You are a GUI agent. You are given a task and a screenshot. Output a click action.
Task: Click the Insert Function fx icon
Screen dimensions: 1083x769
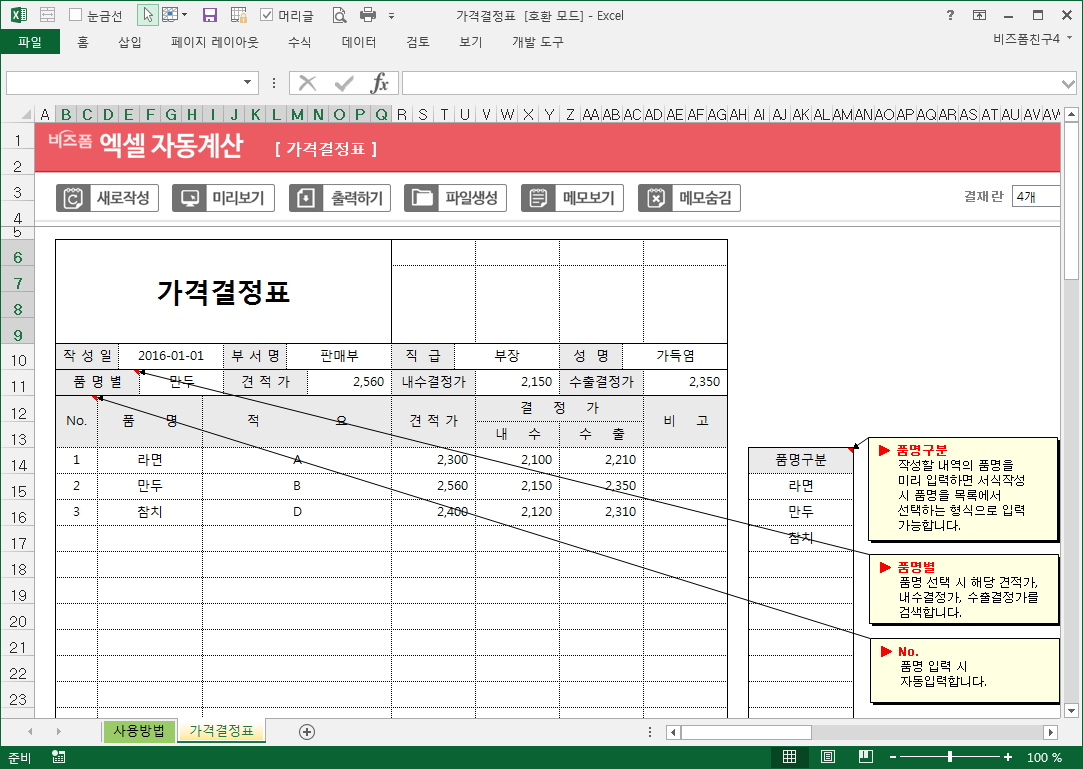380,82
